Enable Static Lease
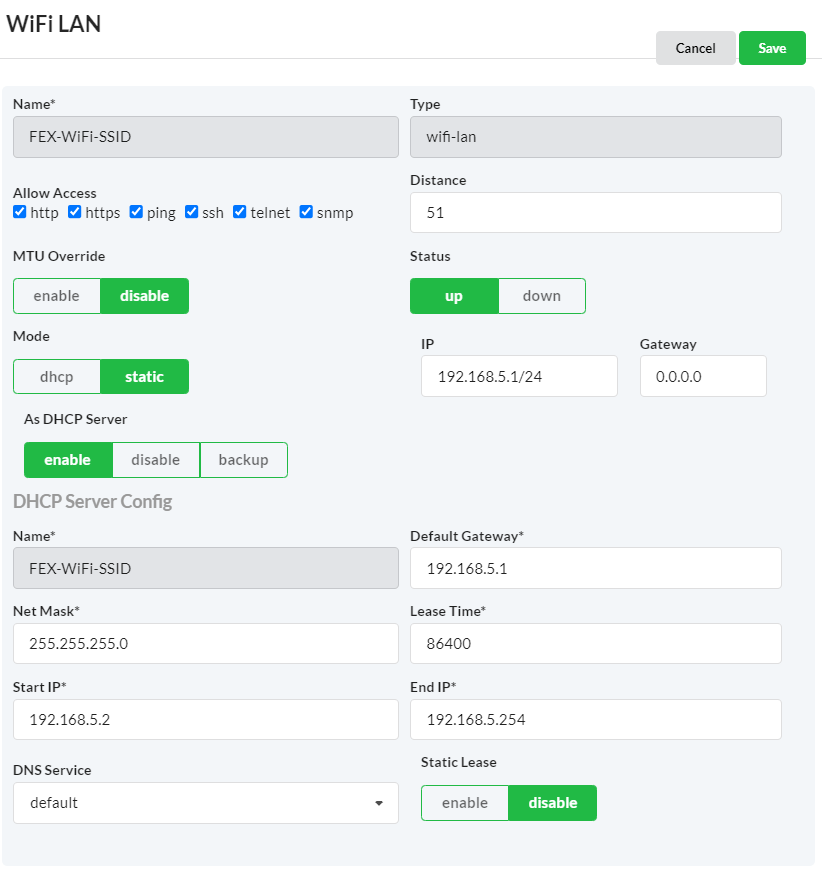 click(465, 803)
